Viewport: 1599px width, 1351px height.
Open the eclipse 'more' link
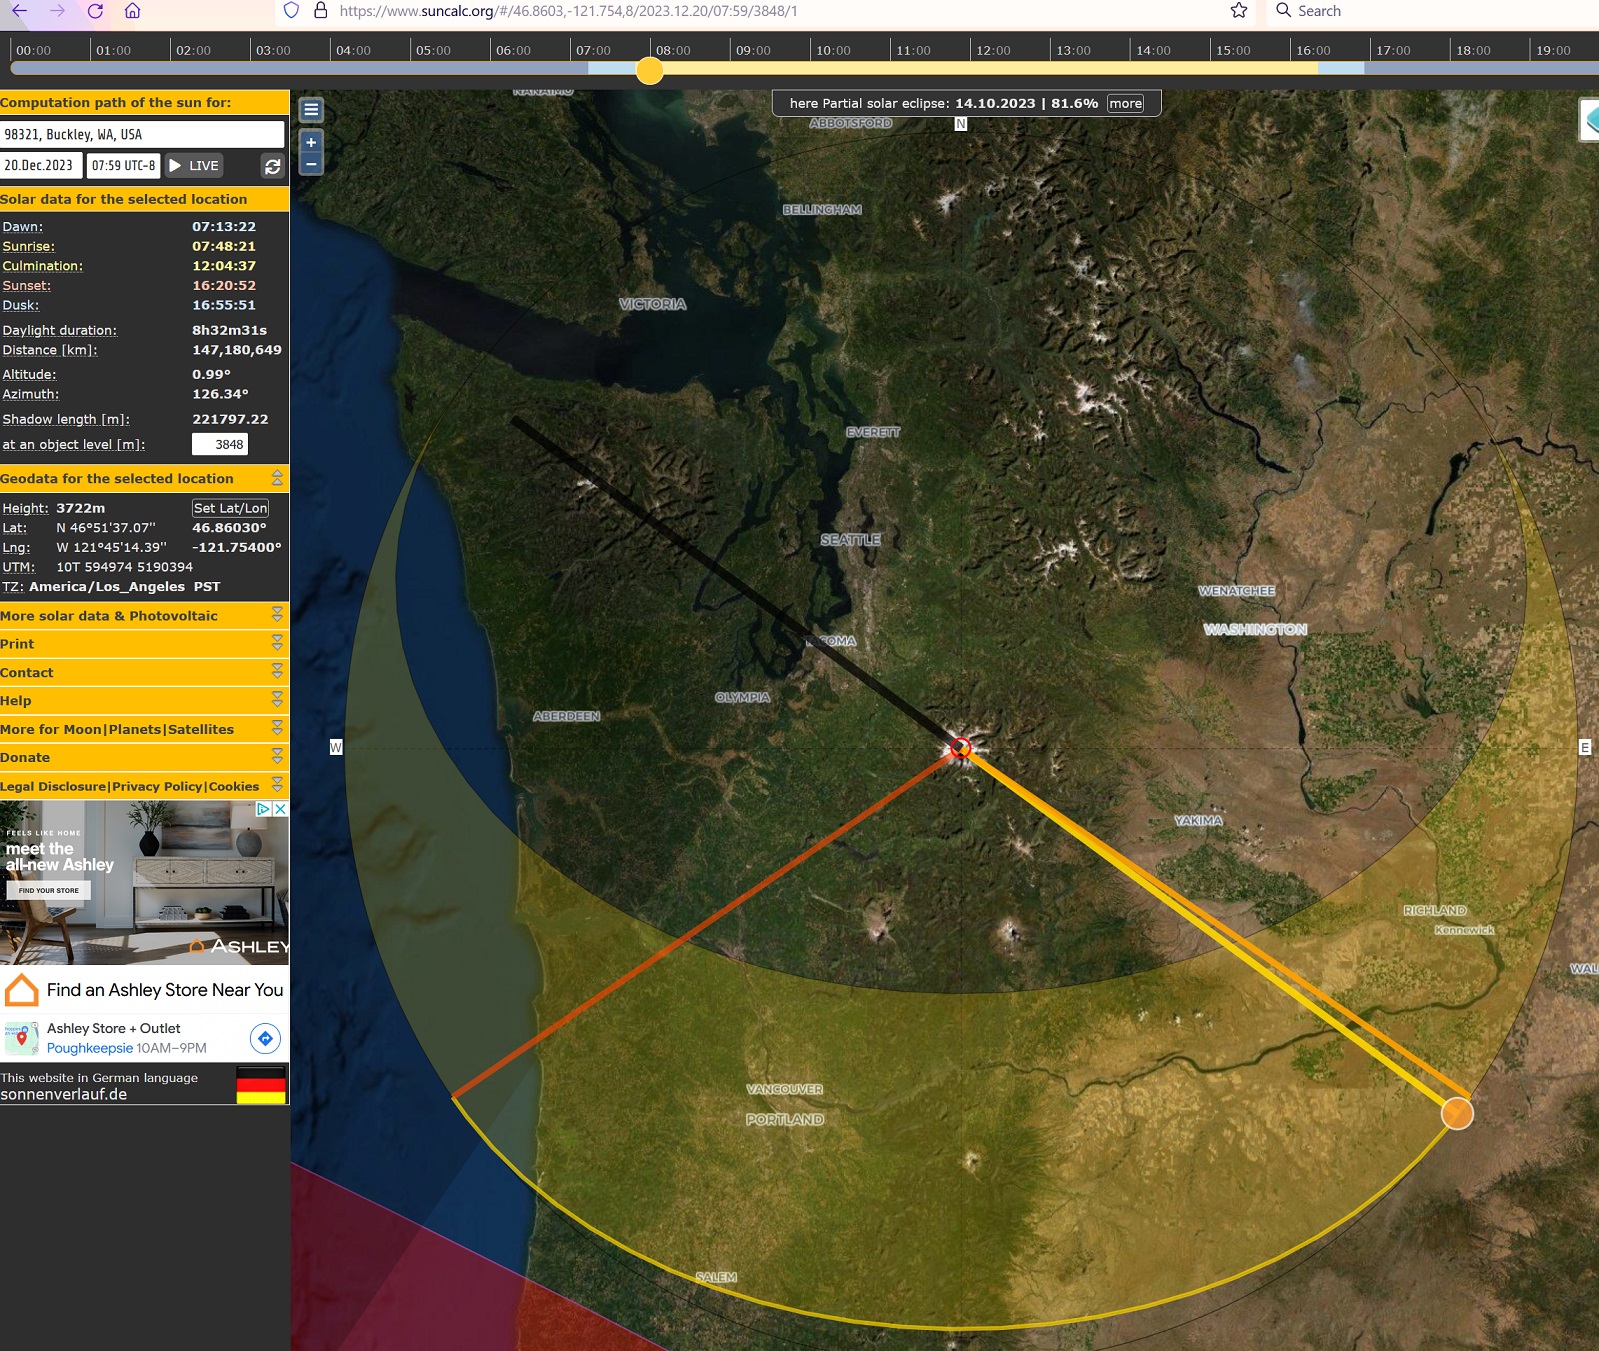point(1125,103)
